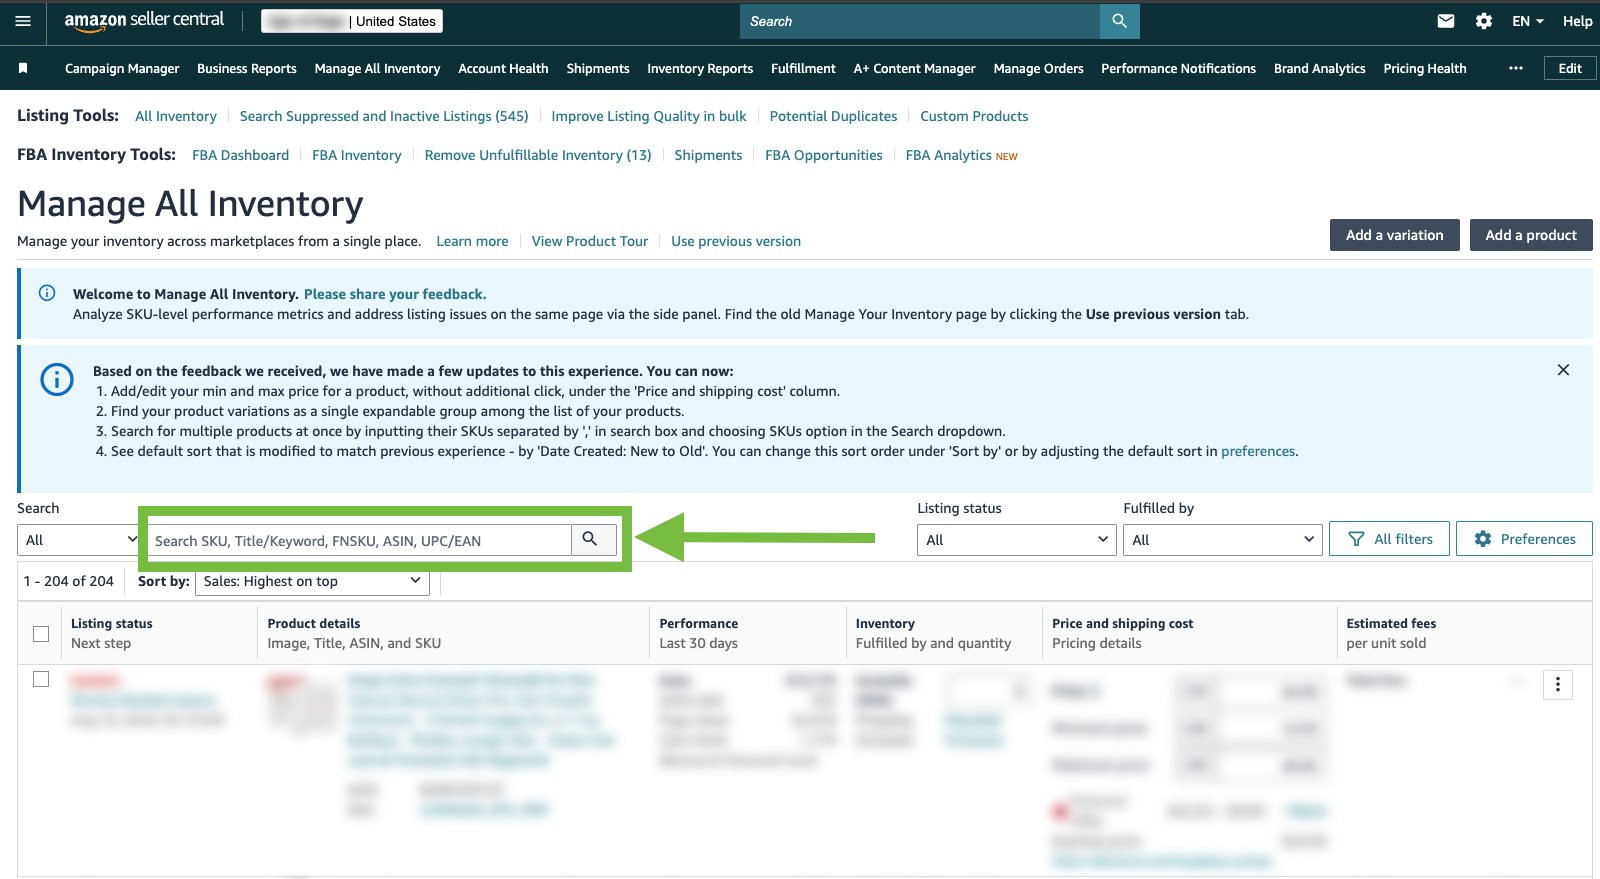Click the bookmark icon in navigation bar
The height and width of the screenshot is (879, 1600).
pyautogui.click(x=23, y=68)
